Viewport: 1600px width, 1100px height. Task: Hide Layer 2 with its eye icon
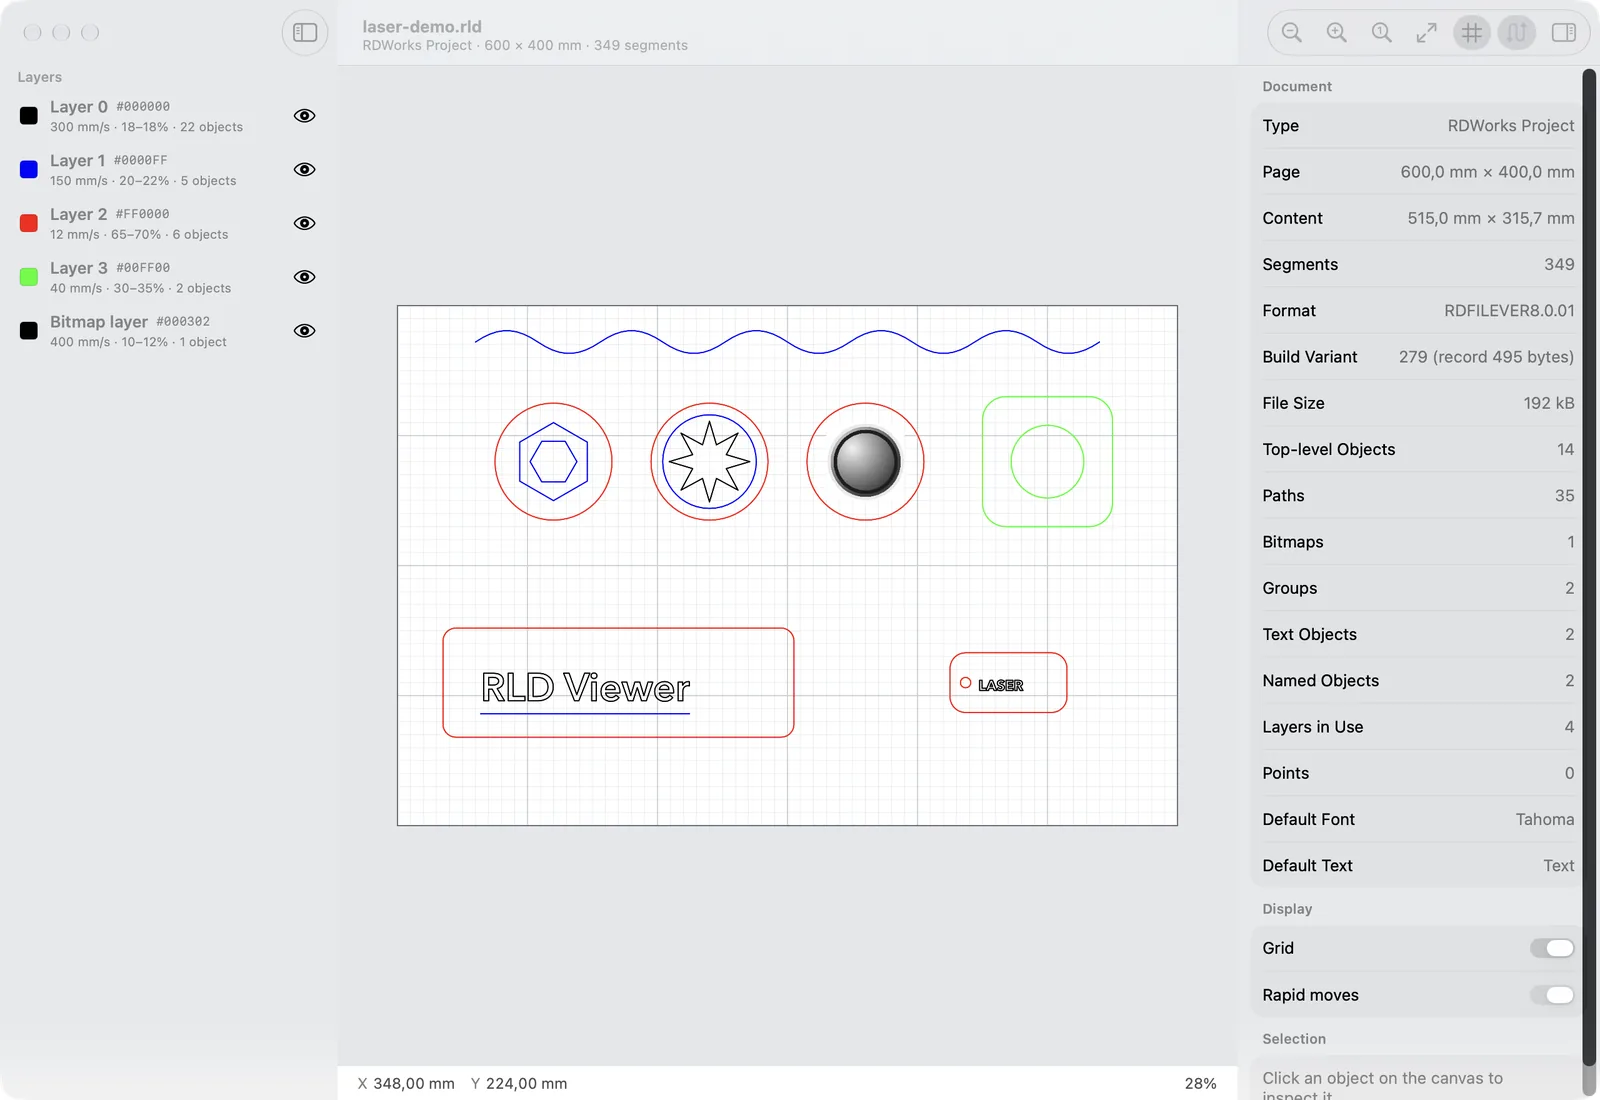pyautogui.click(x=305, y=223)
